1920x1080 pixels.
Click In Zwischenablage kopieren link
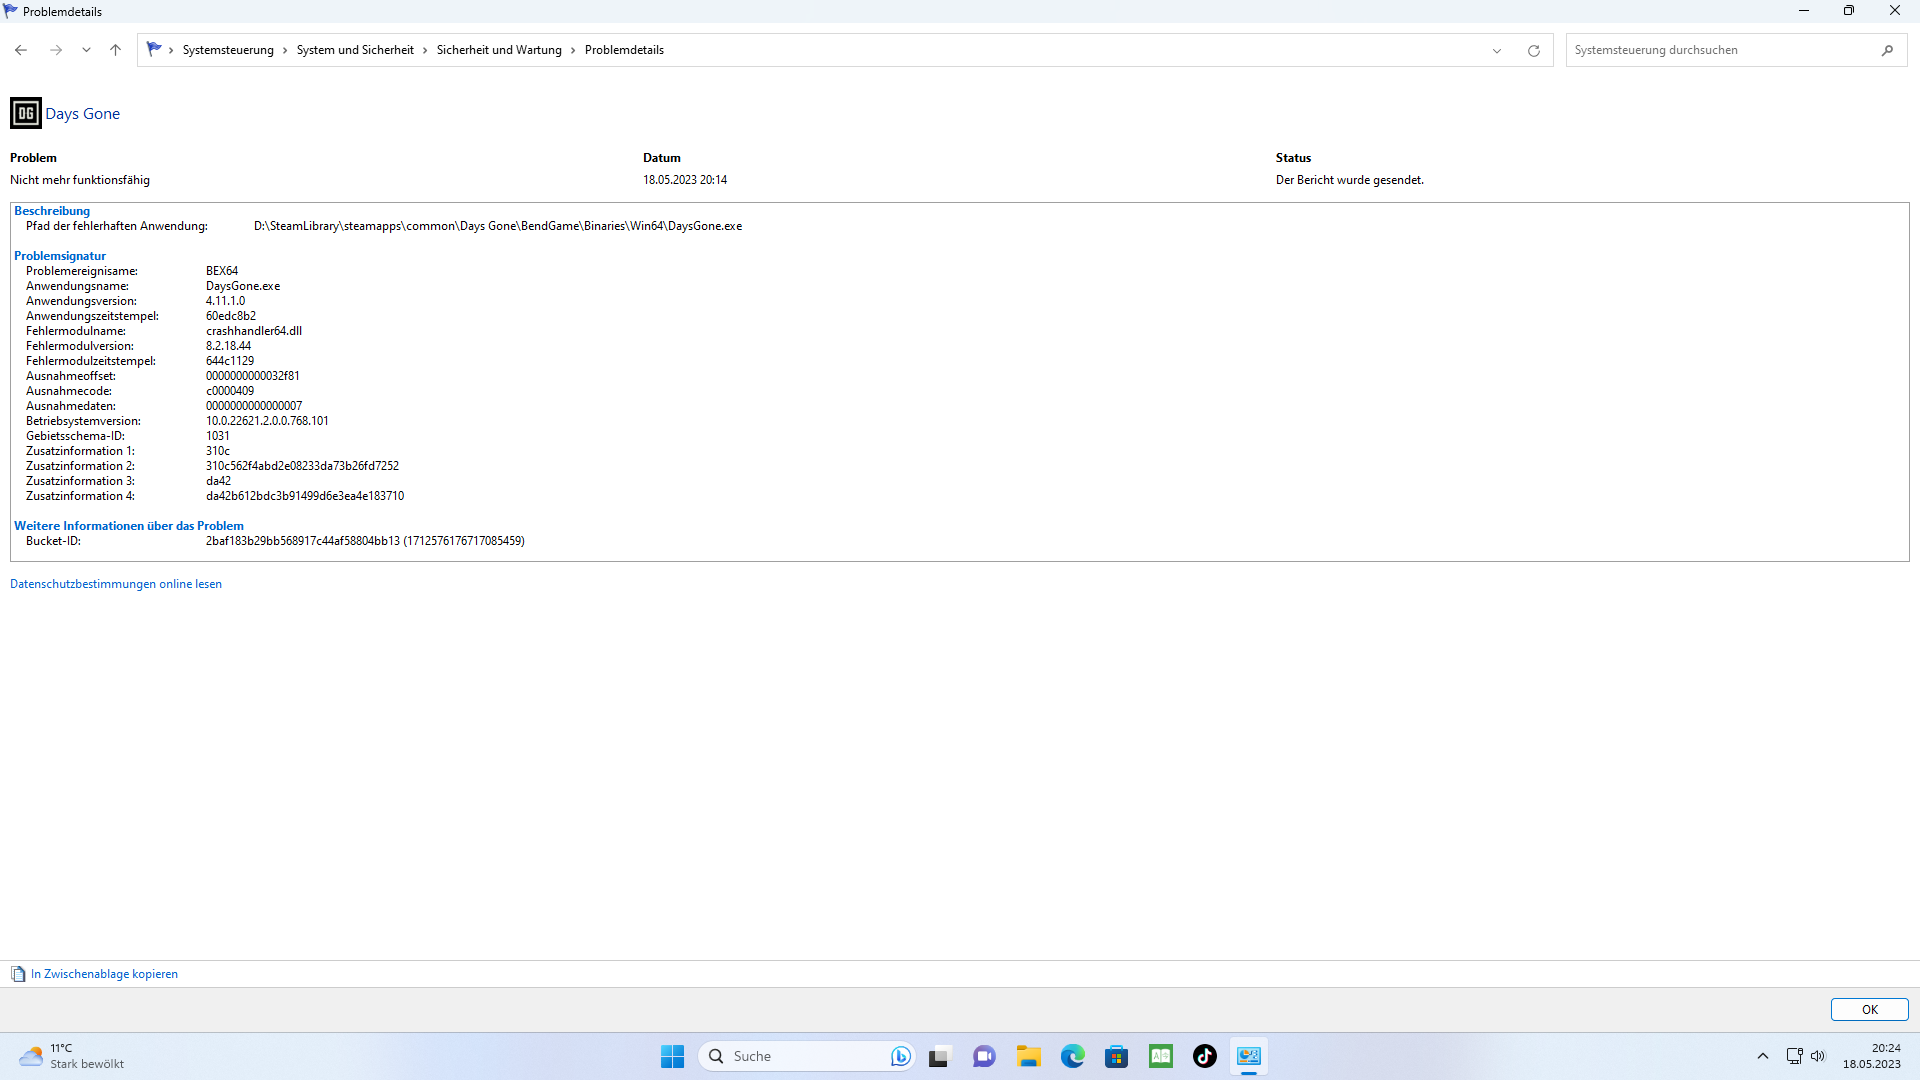pos(104,974)
